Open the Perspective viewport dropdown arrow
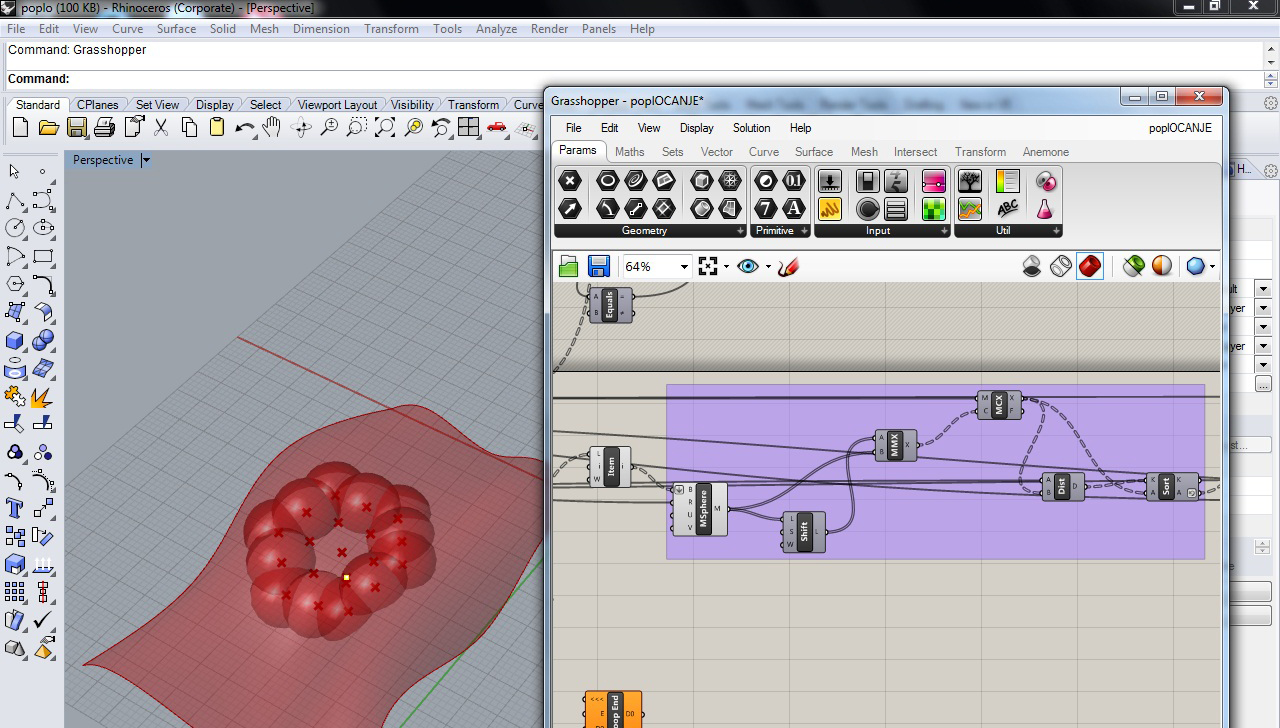The image size is (1280, 728). click(x=146, y=160)
